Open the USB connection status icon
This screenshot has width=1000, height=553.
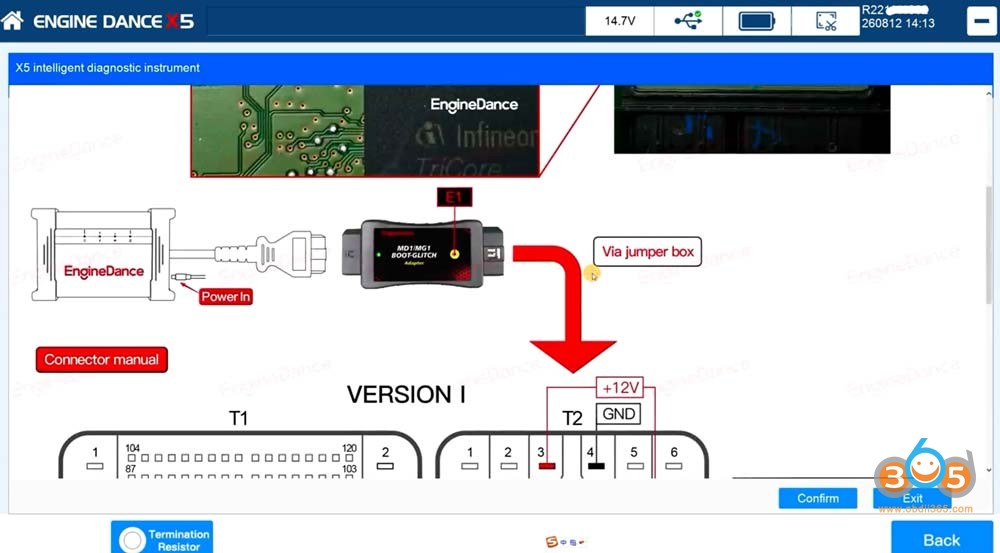[688, 21]
